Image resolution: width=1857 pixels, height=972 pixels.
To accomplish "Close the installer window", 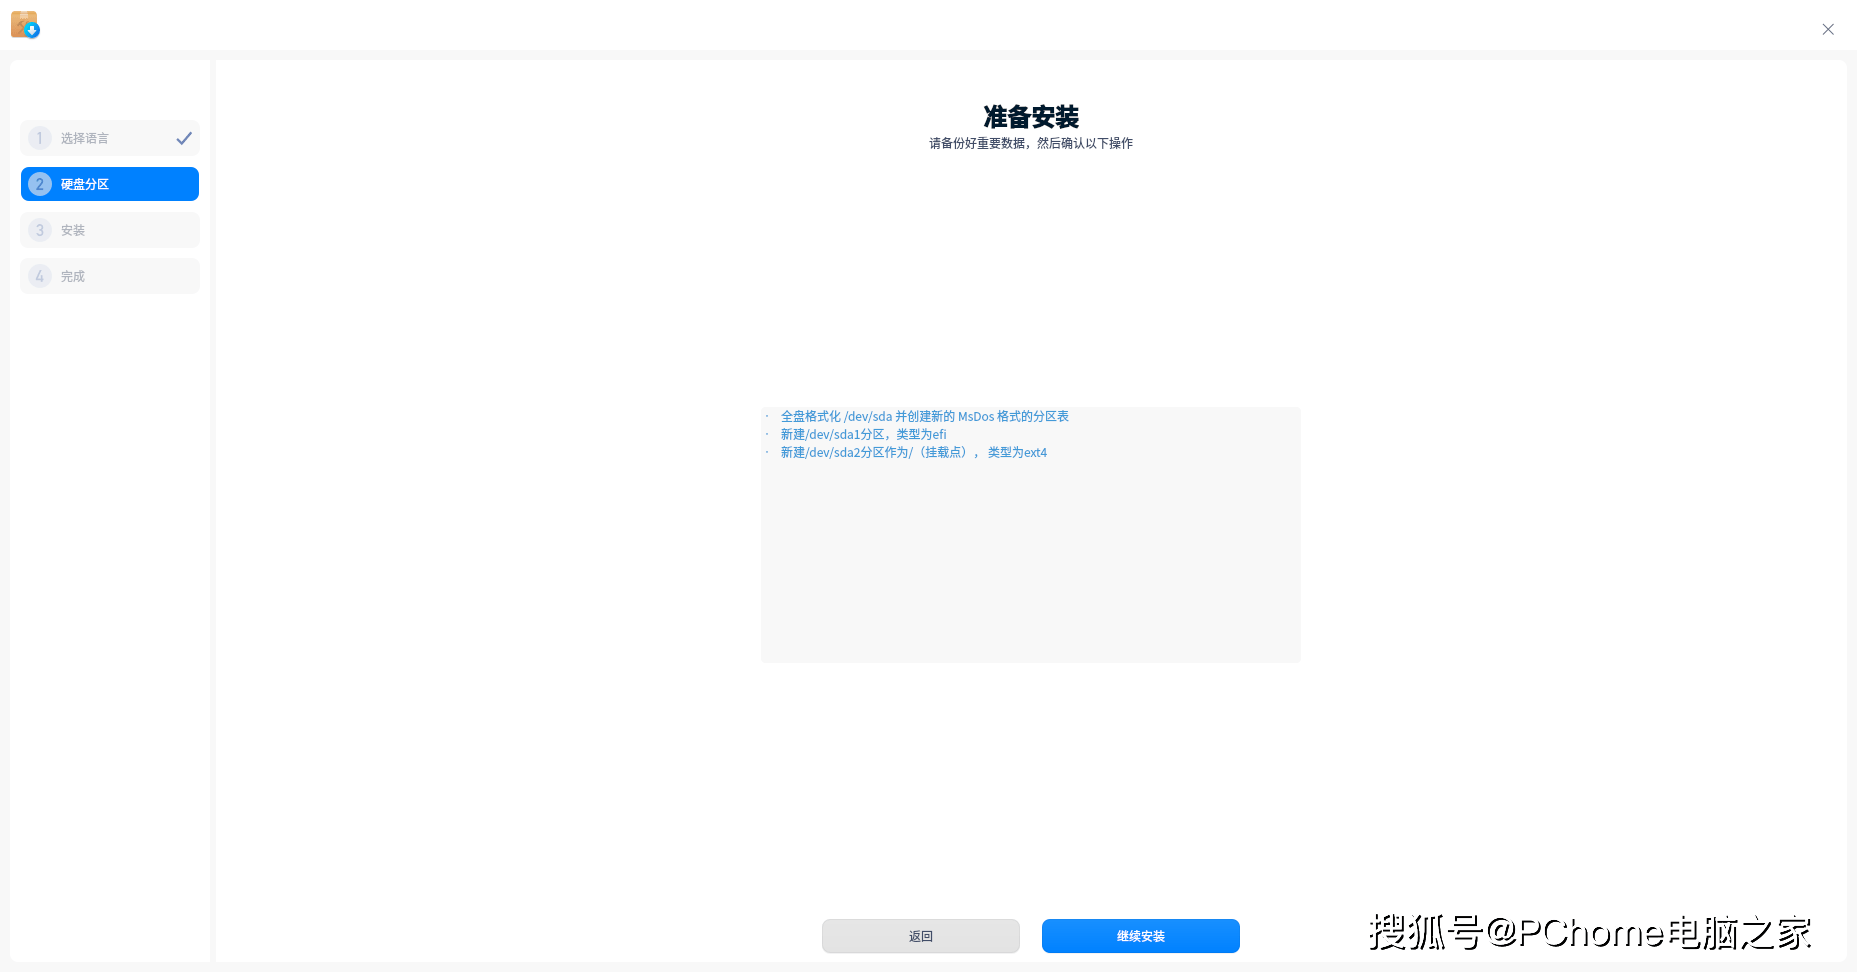I will click(x=1828, y=29).
